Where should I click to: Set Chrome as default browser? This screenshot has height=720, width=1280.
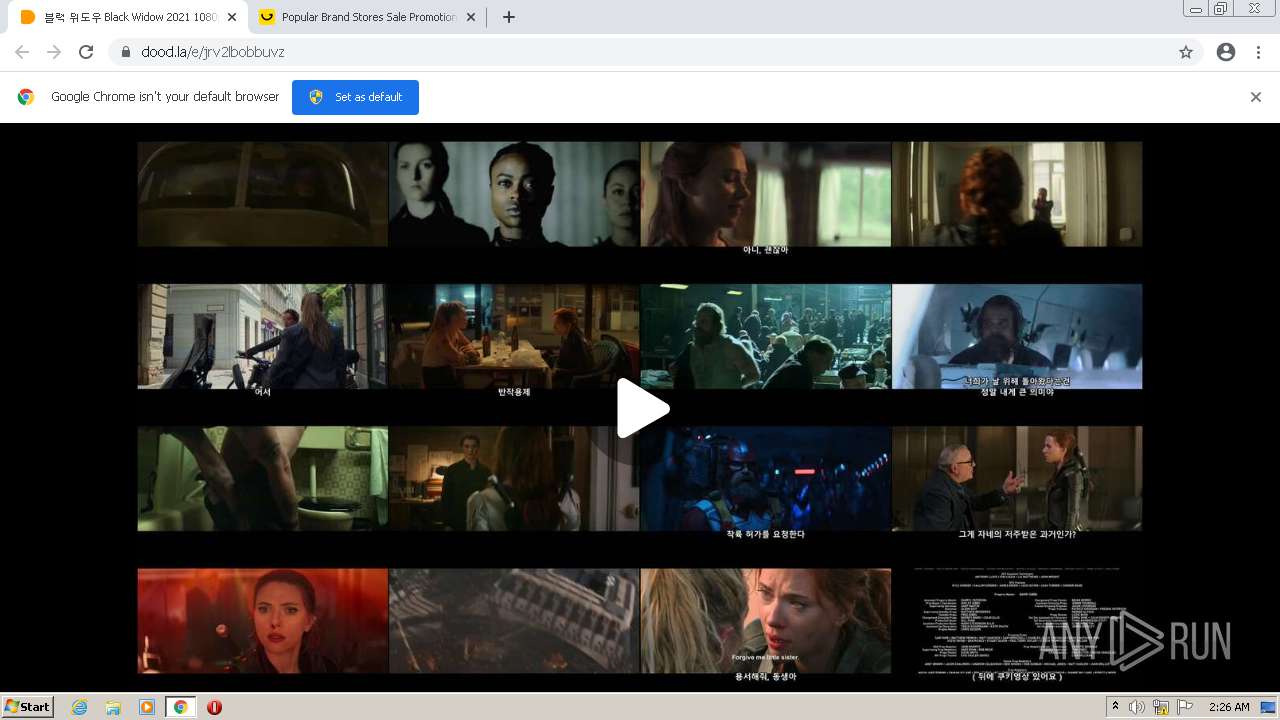[355, 97]
